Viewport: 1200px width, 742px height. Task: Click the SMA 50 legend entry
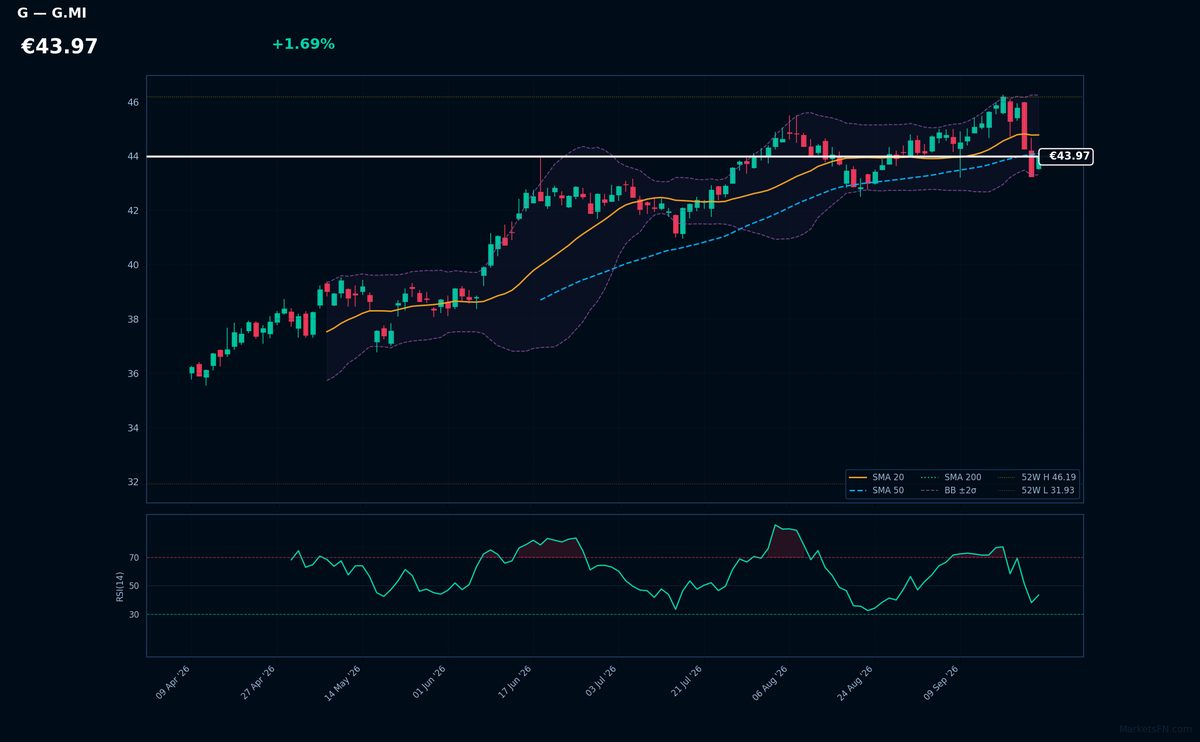coord(876,491)
